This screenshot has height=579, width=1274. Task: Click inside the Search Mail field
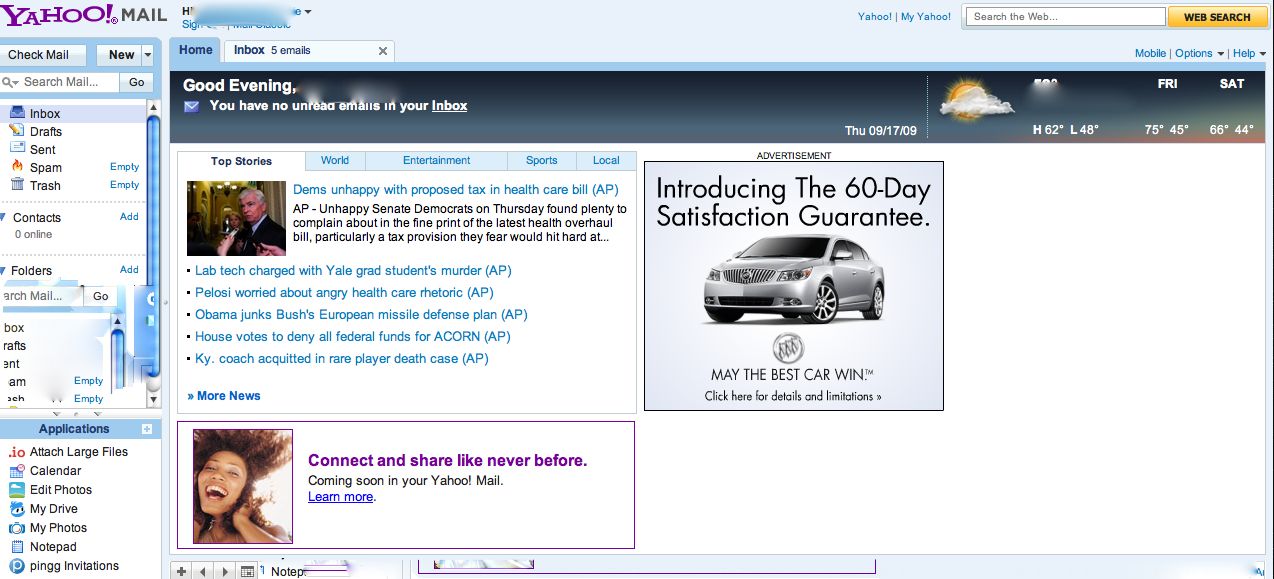click(x=65, y=81)
